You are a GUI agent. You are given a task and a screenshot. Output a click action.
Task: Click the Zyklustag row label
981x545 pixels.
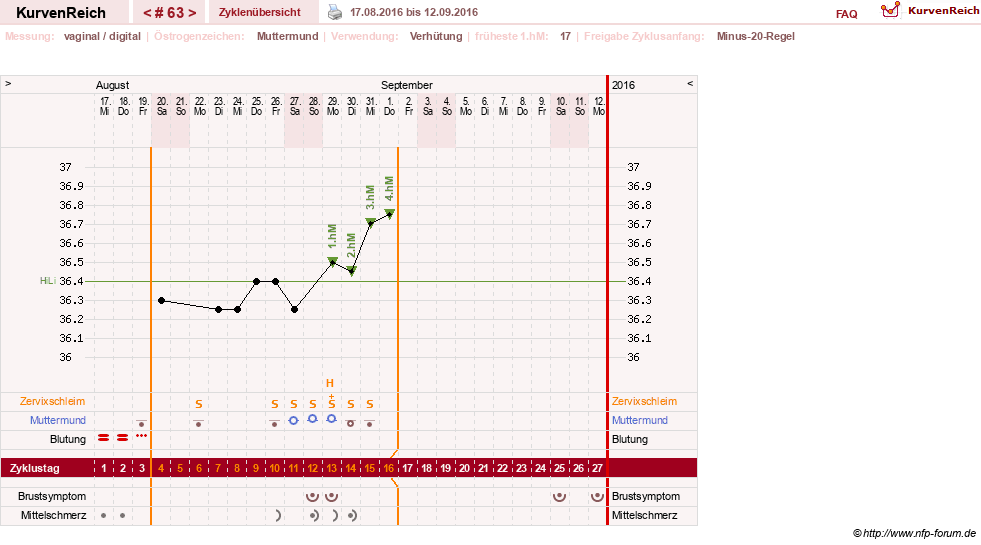coord(34,468)
